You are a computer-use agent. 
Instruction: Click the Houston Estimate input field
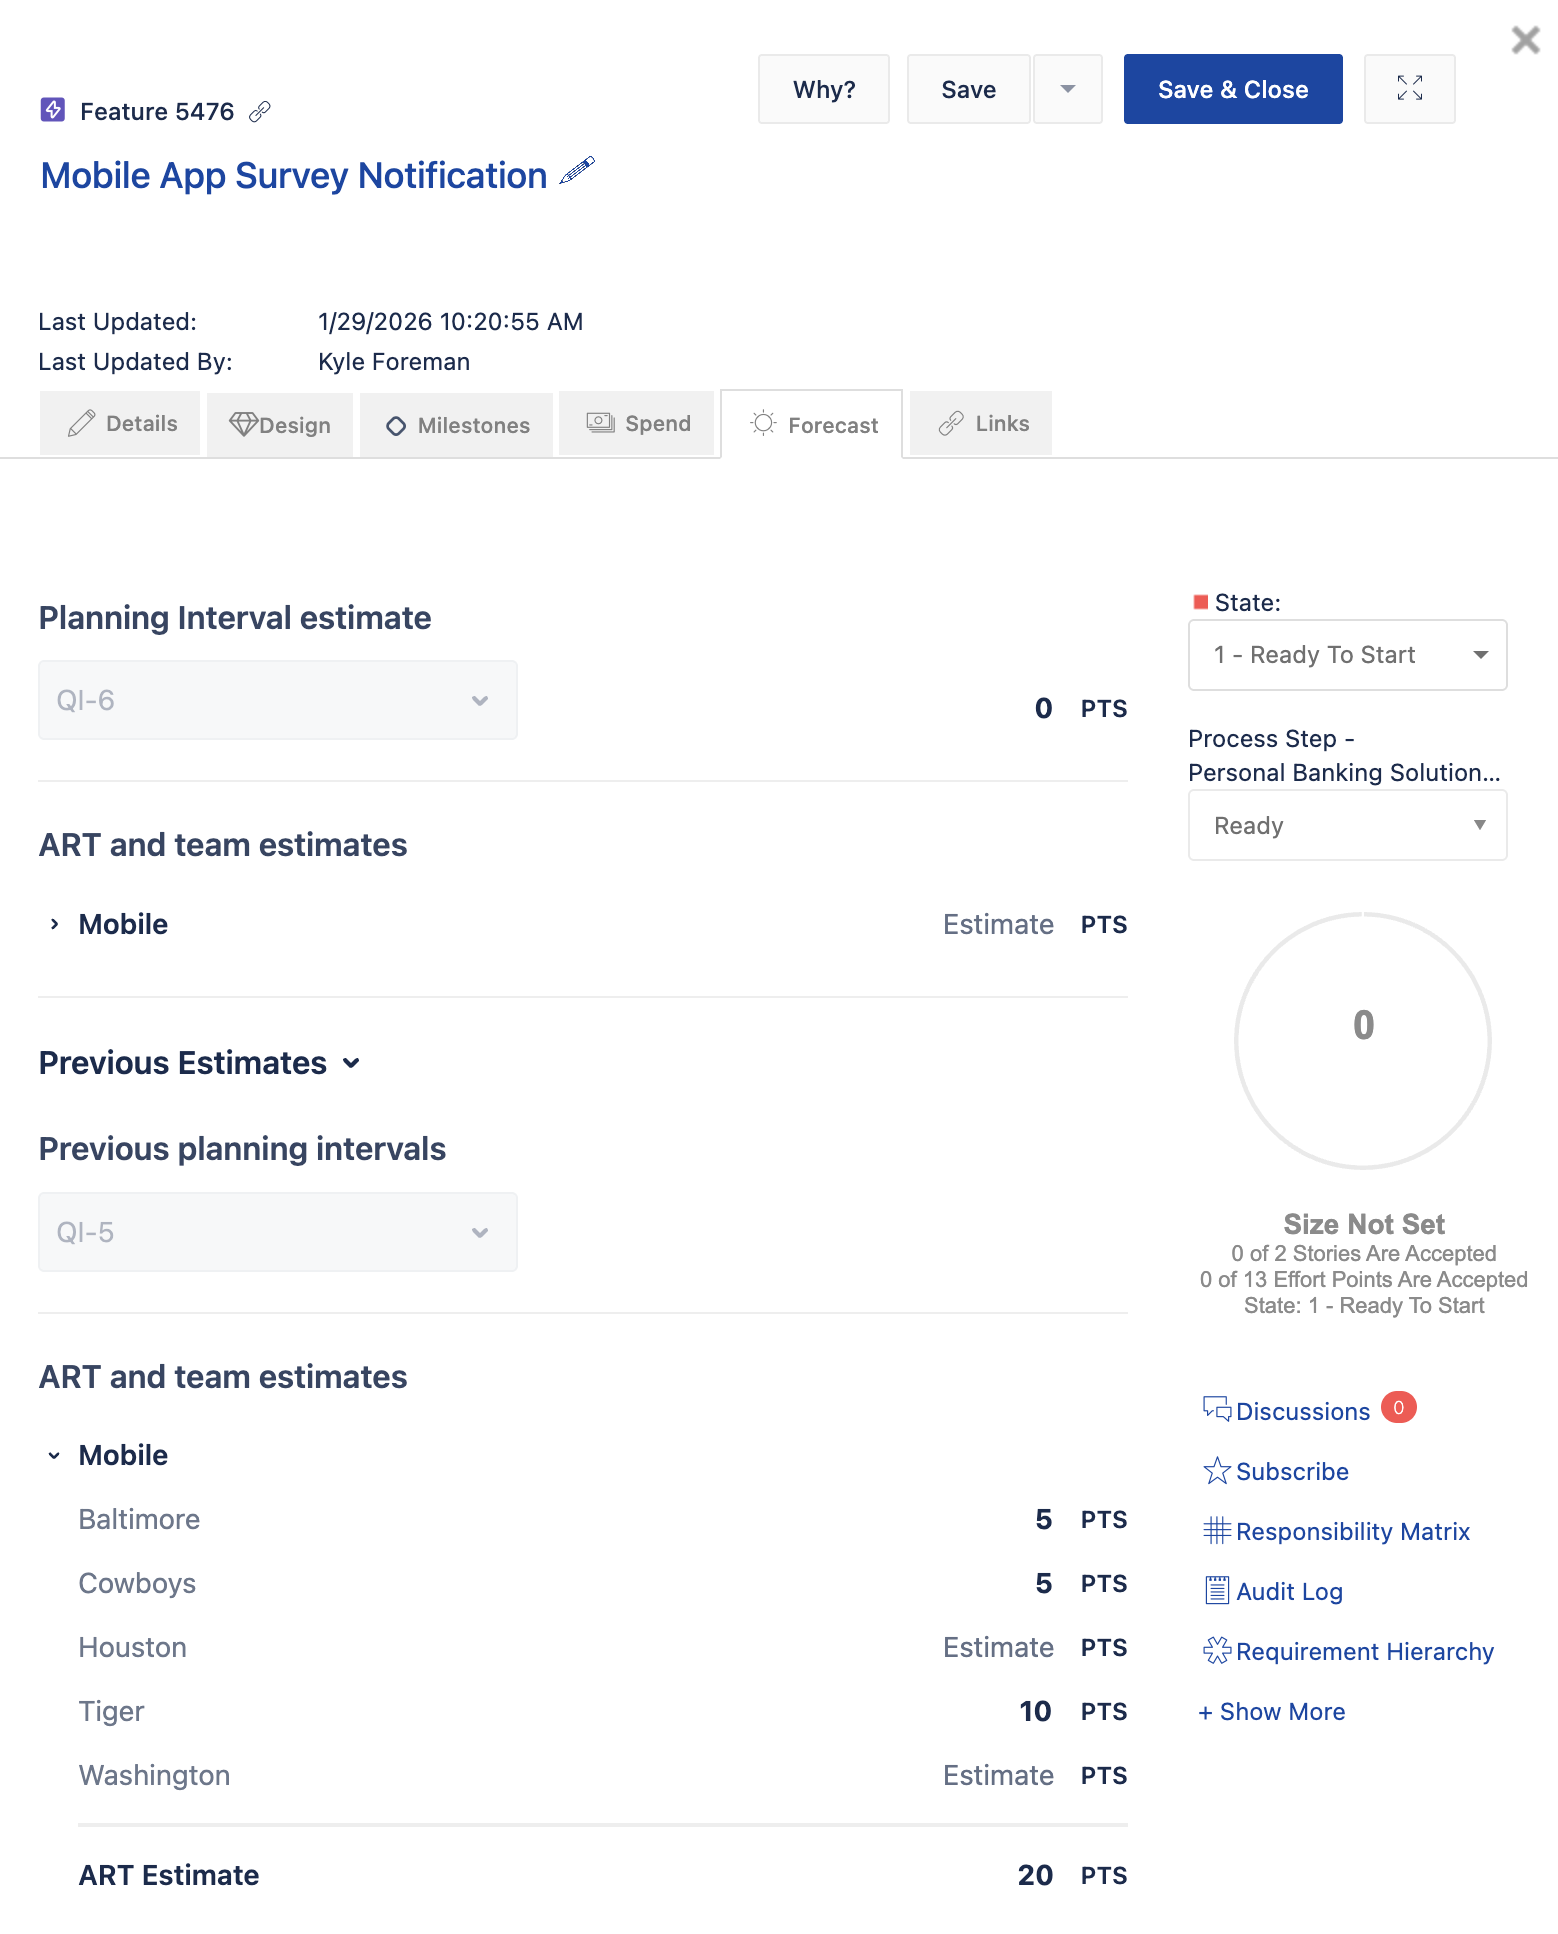point(997,1648)
